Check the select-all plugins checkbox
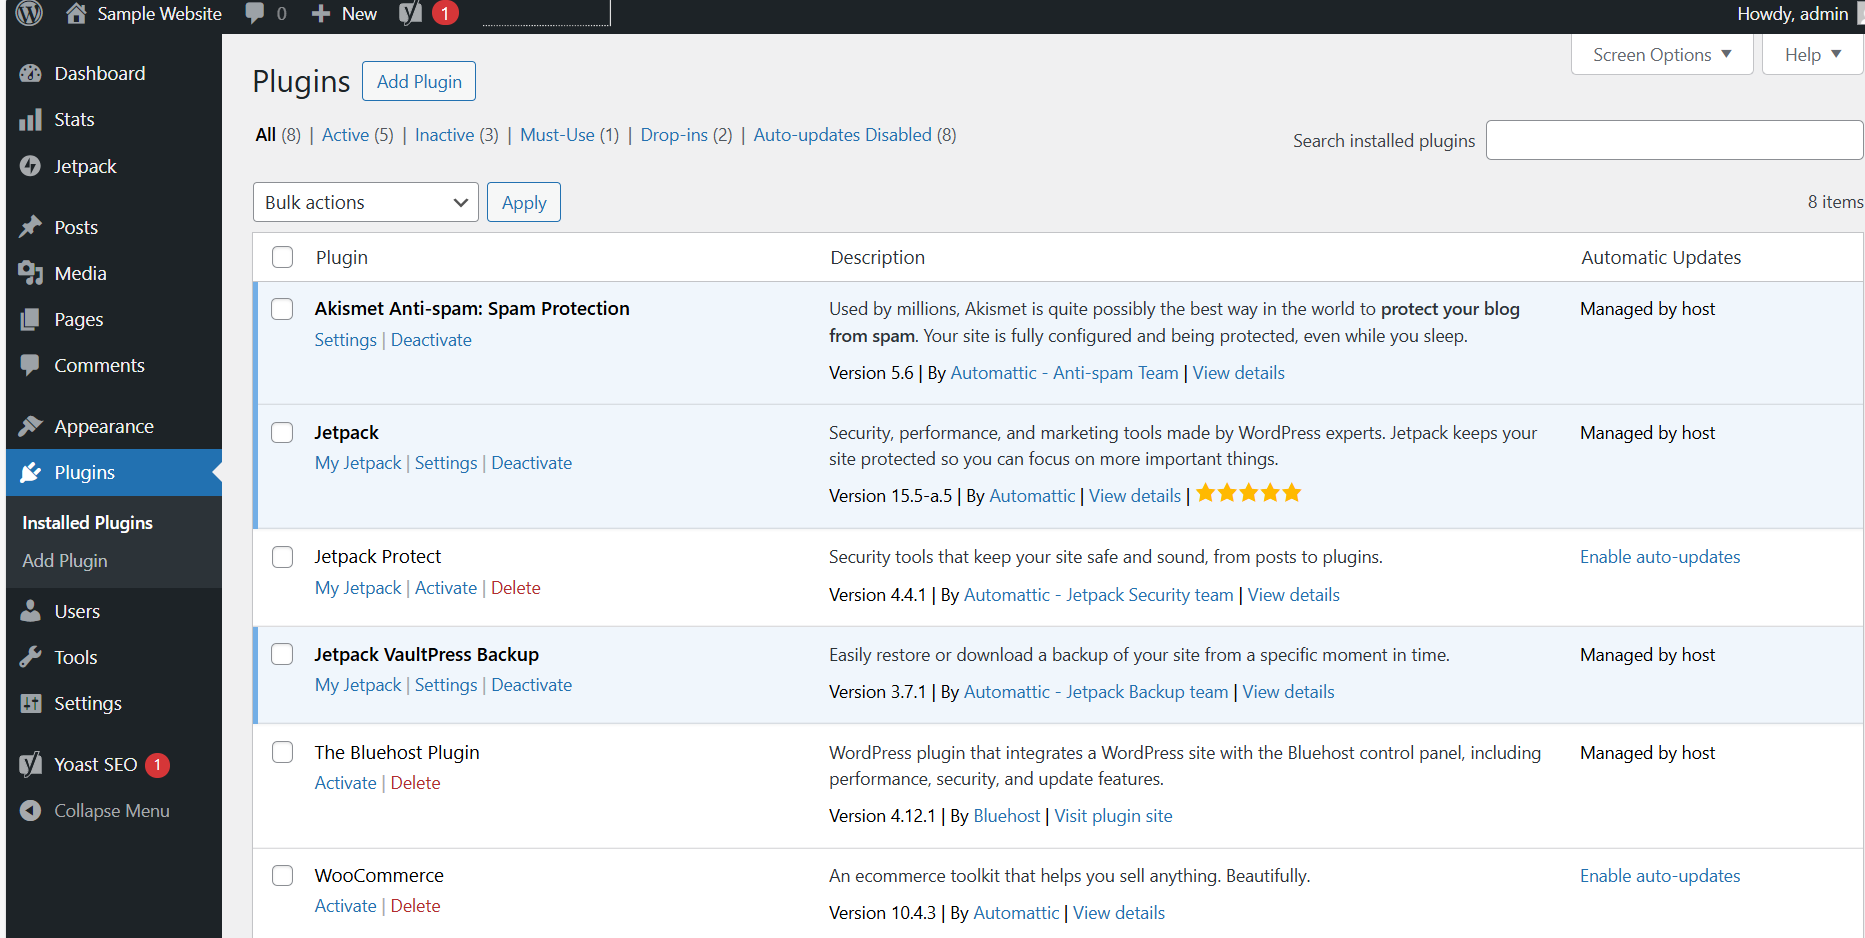 click(x=282, y=257)
